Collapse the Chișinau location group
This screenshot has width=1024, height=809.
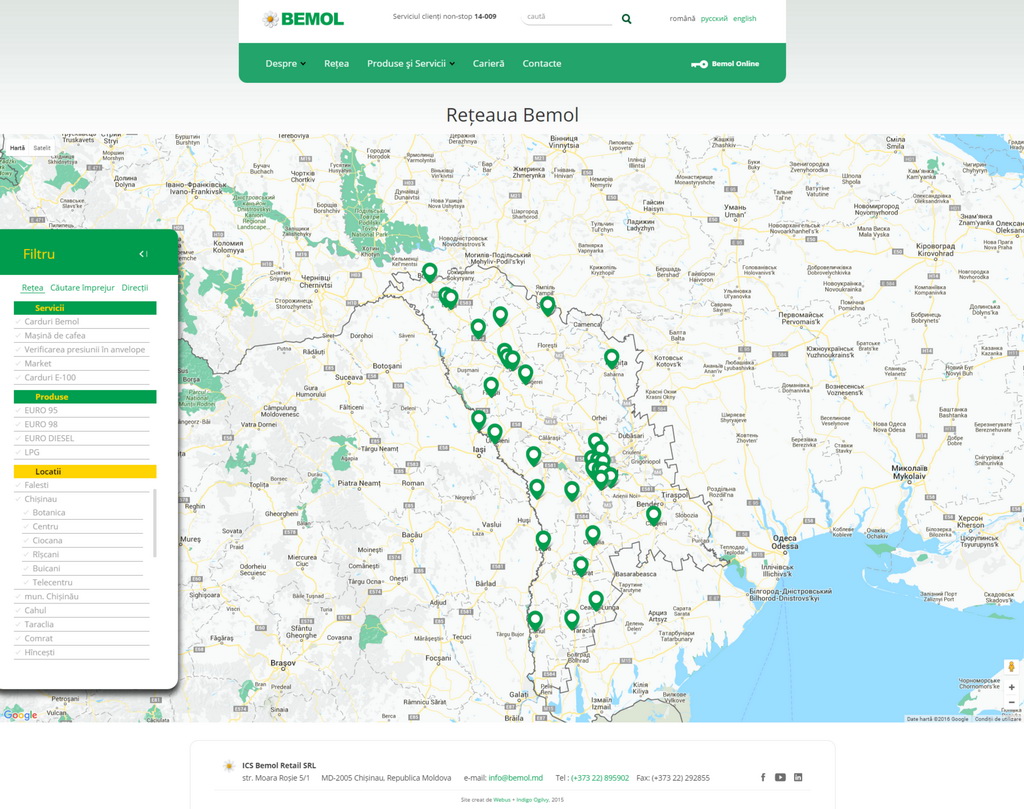pyautogui.click(x=41, y=499)
